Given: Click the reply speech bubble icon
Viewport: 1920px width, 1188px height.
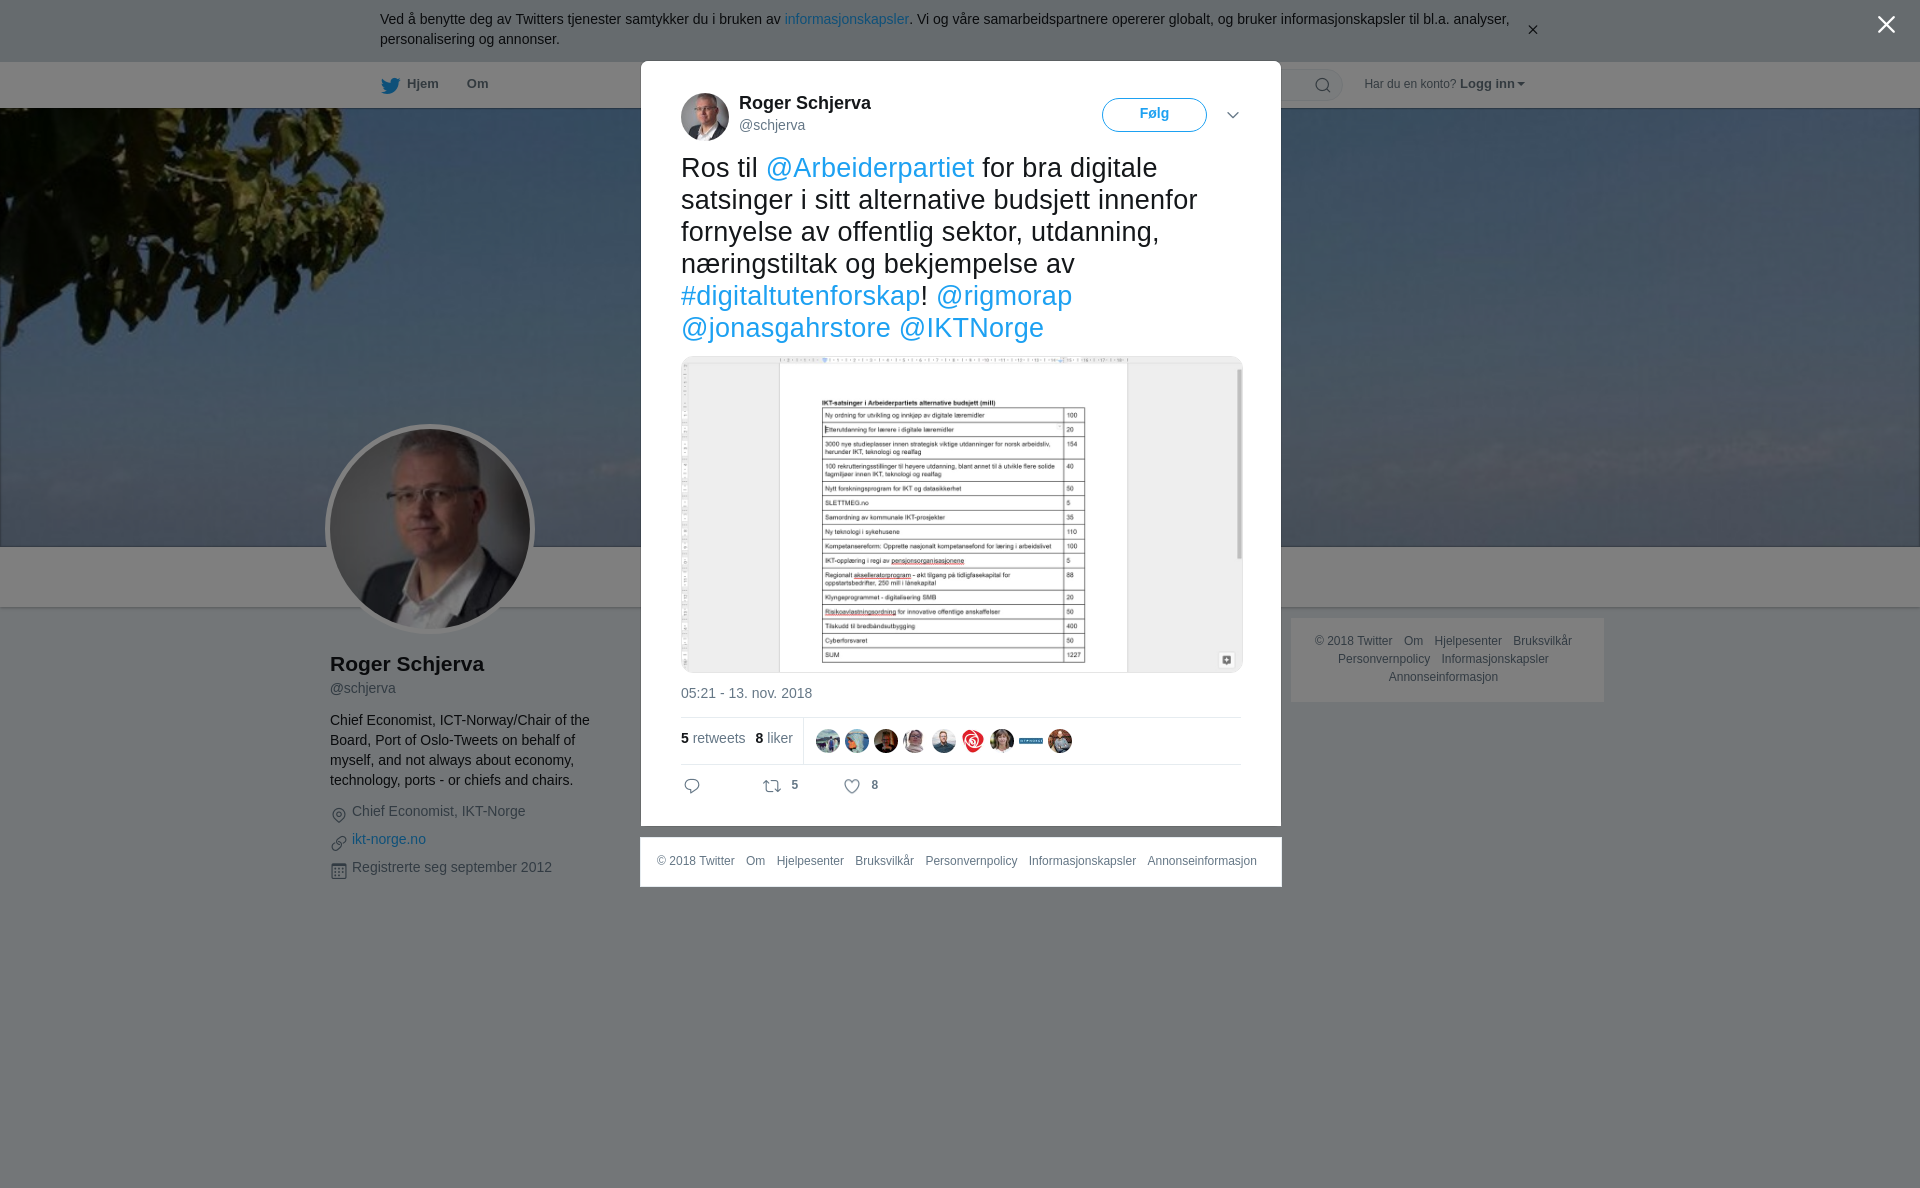Looking at the screenshot, I should click(x=692, y=786).
